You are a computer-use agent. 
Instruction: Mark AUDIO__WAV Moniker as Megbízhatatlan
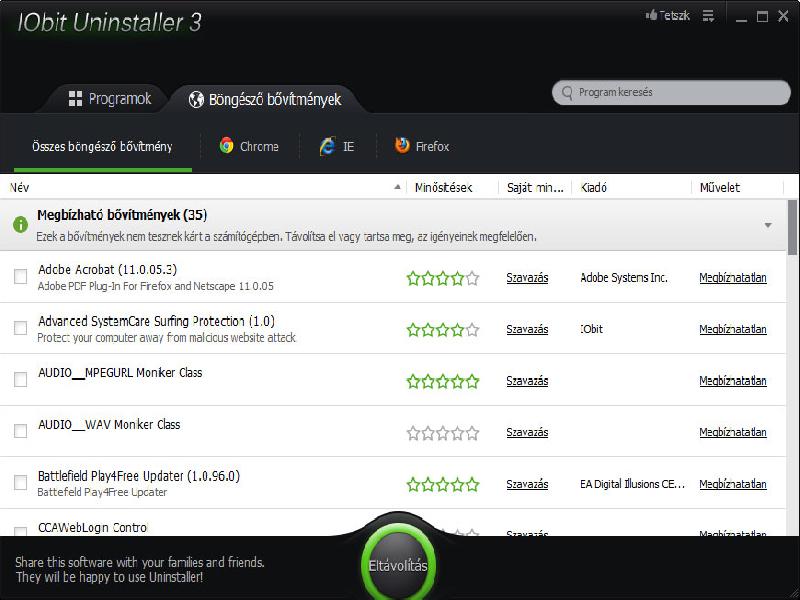click(x=733, y=433)
